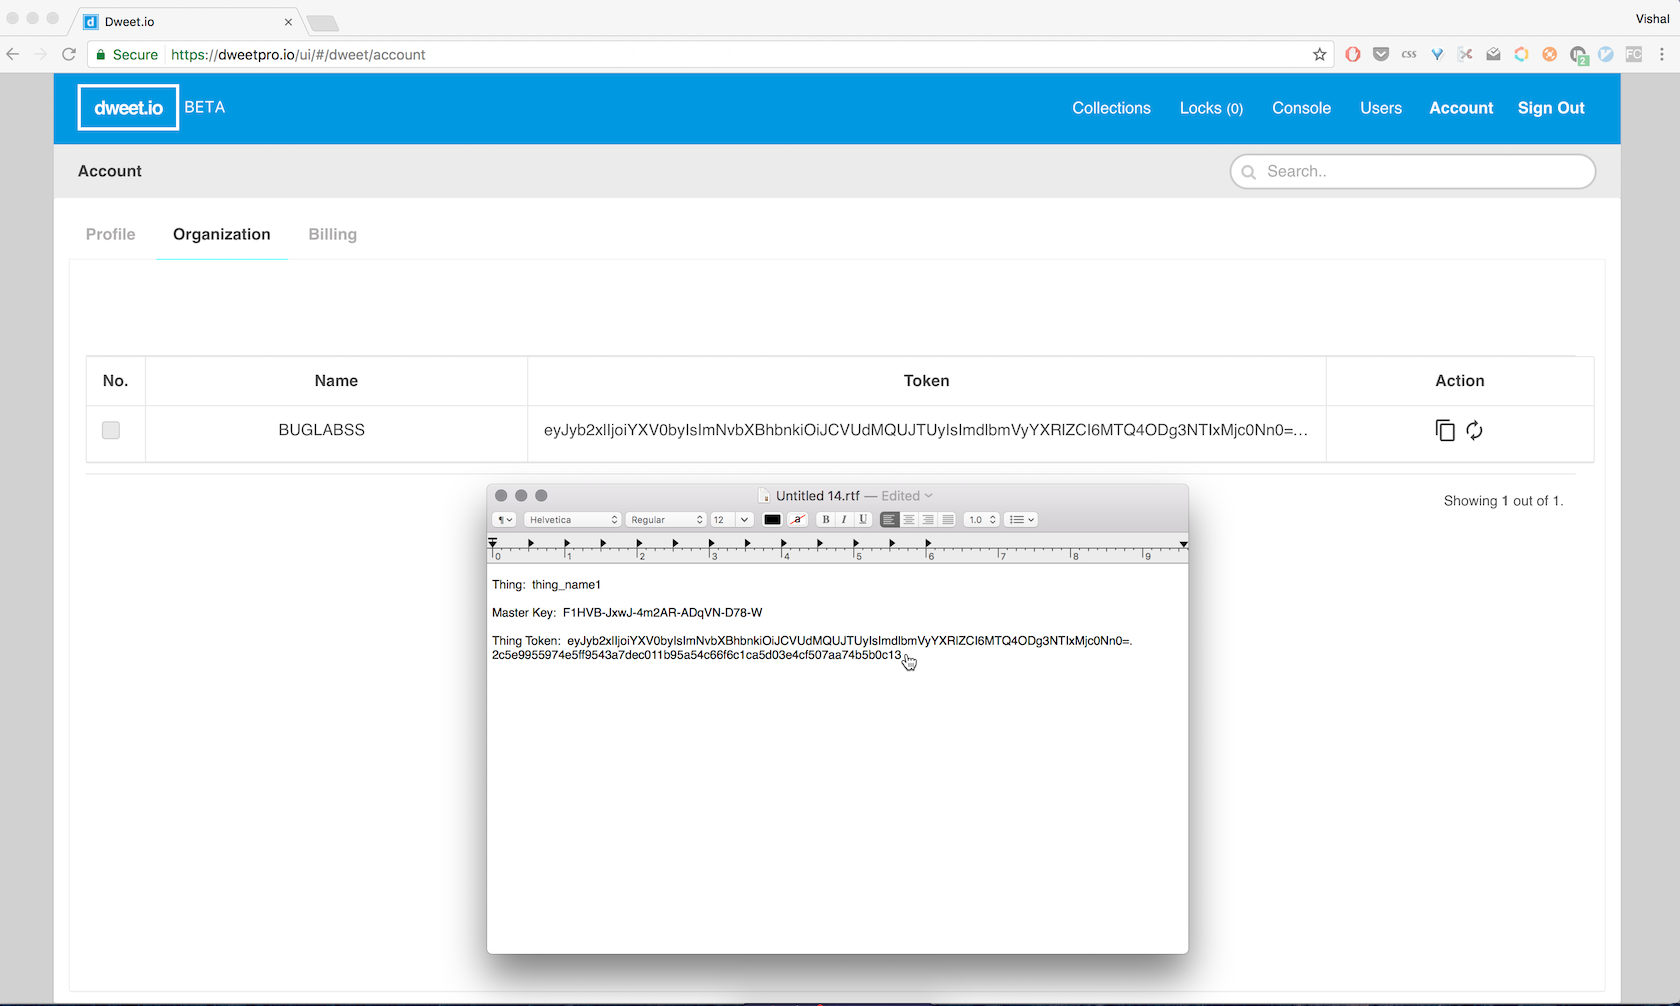Expand the Untitled 14.rtf title chevron
The height and width of the screenshot is (1006, 1680).
pyautogui.click(x=929, y=496)
